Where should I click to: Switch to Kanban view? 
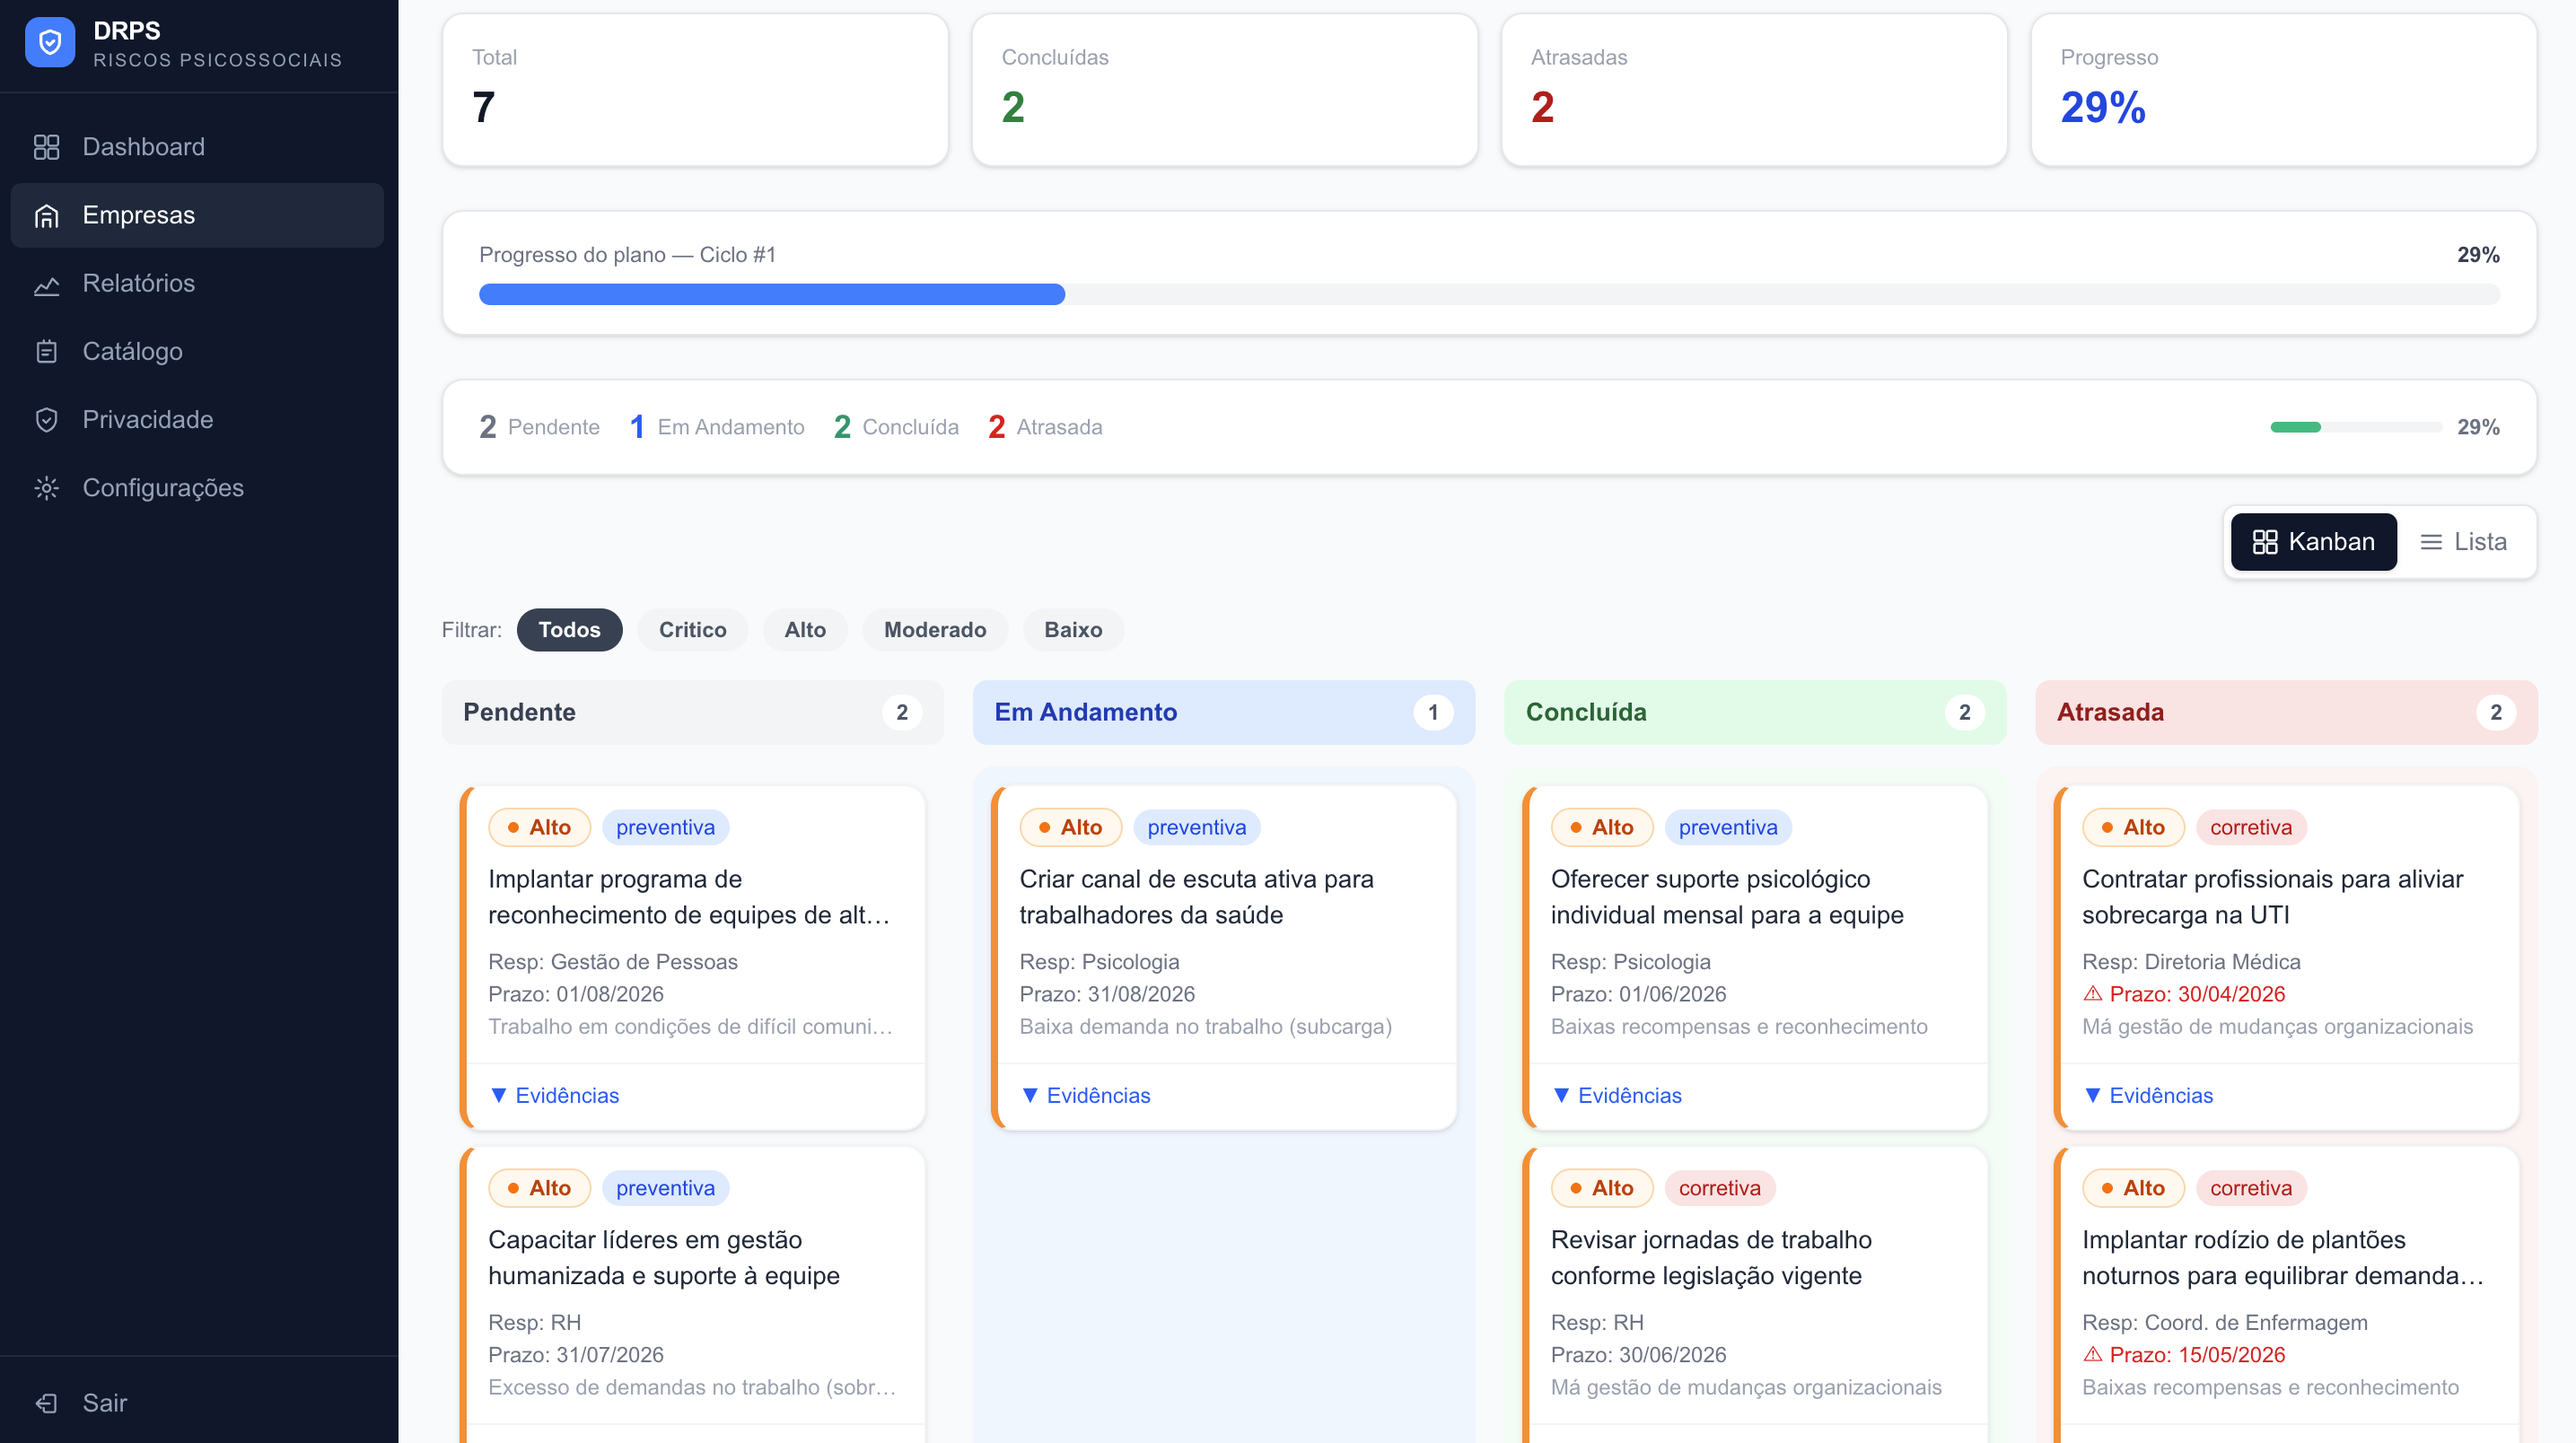pos(2313,542)
